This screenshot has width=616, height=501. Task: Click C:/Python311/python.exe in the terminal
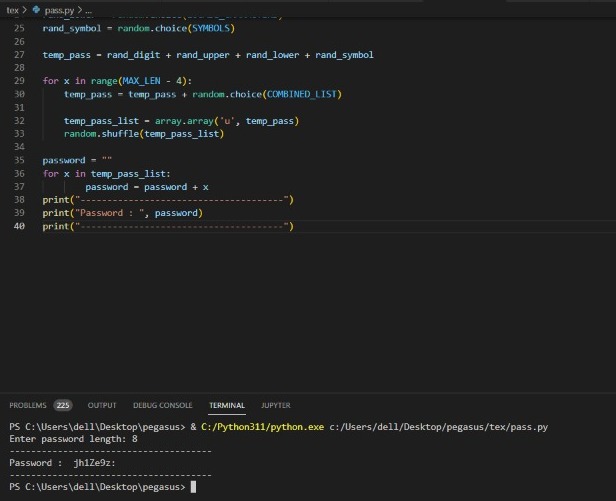[x=262, y=427]
